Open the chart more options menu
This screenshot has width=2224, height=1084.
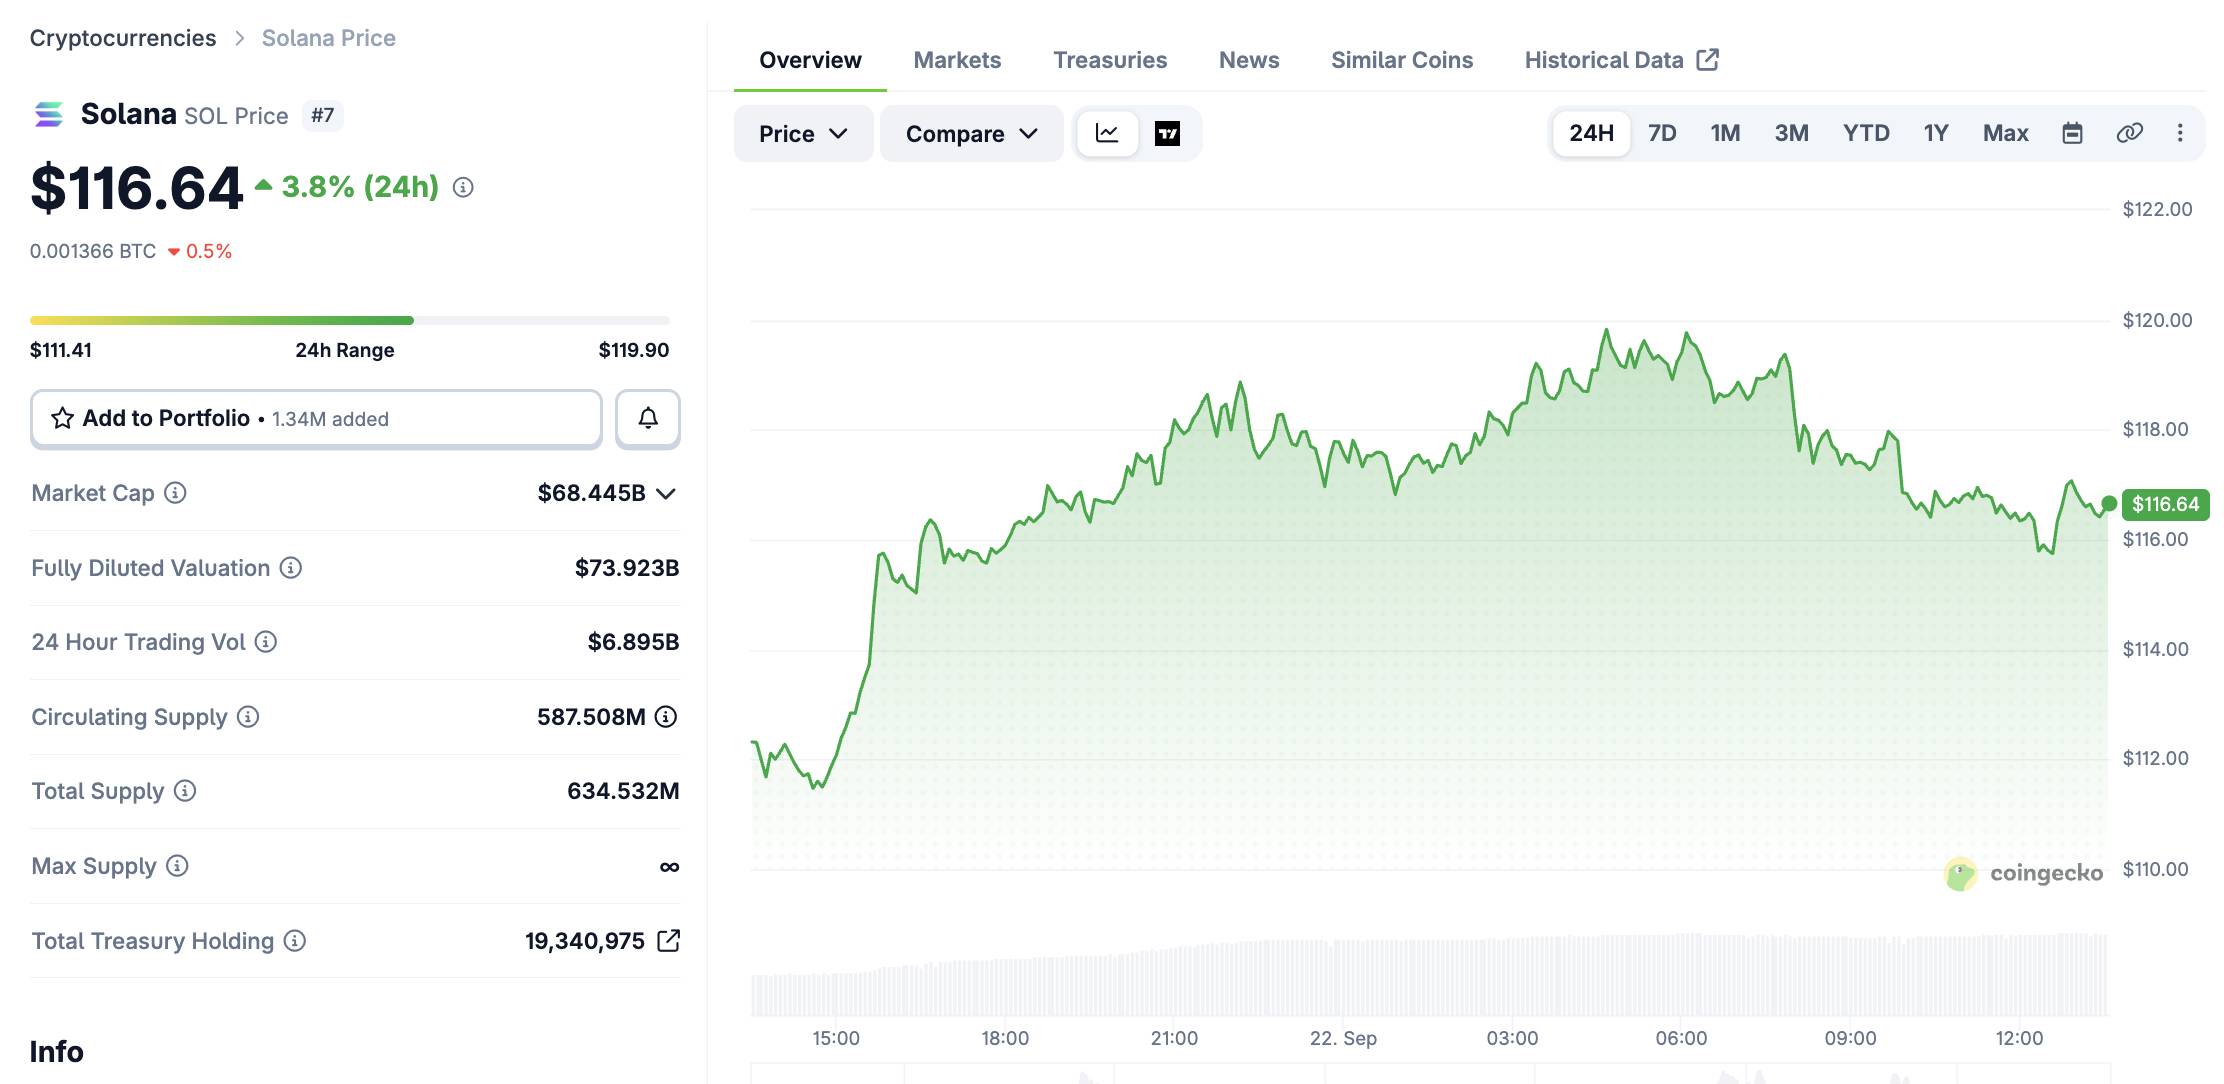[x=2180, y=133]
